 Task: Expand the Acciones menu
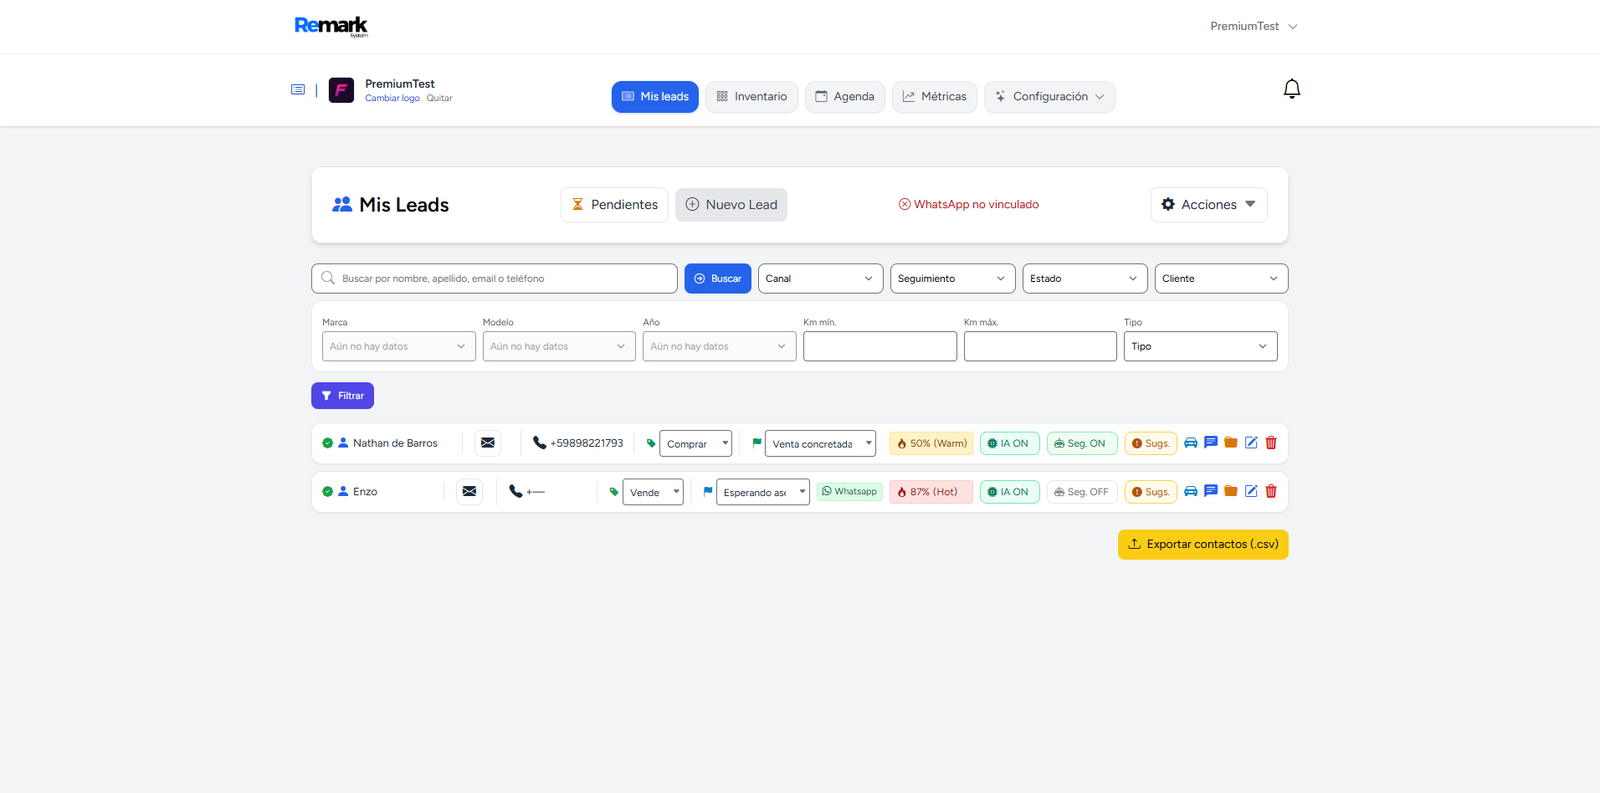coord(1209,204)
